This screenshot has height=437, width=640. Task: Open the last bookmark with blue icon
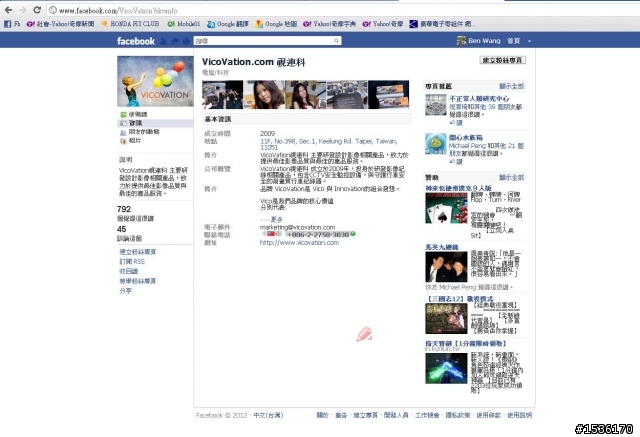(x=442, y=24)
